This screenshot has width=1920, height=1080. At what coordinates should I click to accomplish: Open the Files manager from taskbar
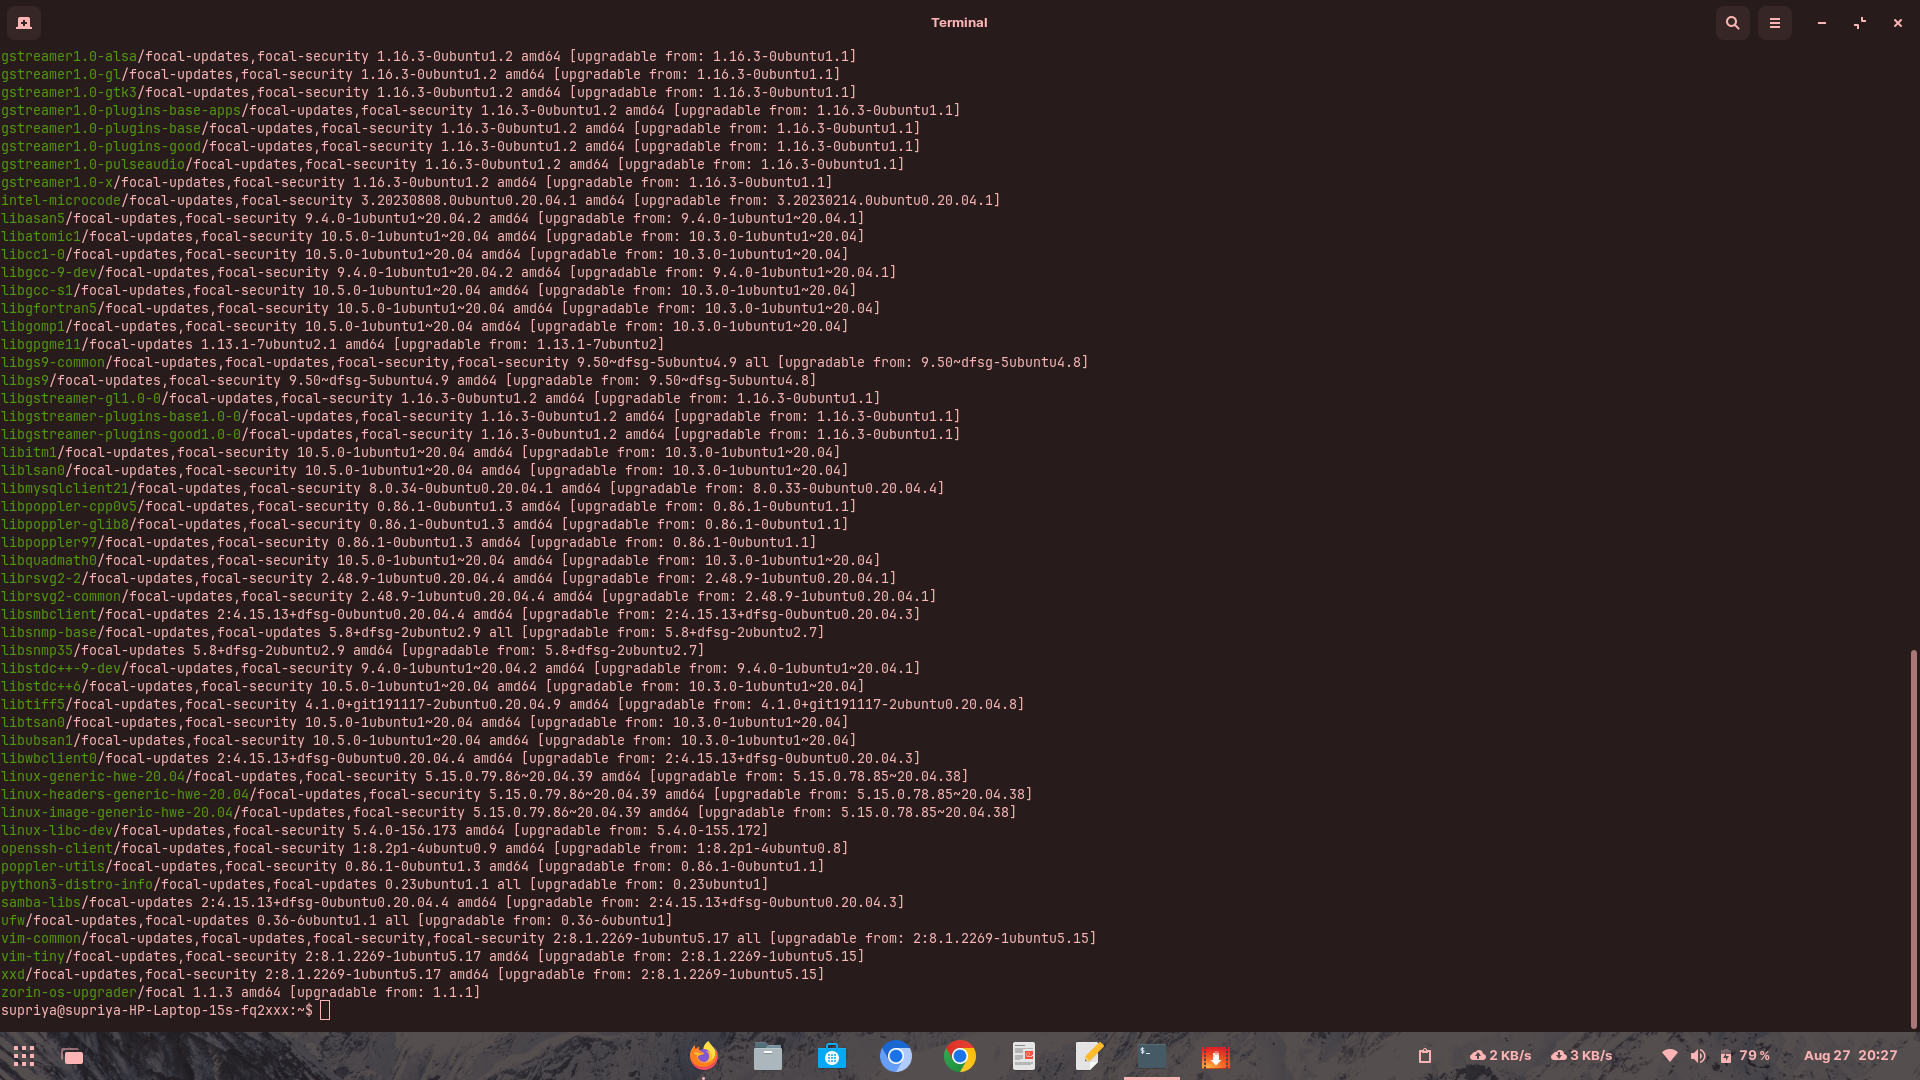768,1056
